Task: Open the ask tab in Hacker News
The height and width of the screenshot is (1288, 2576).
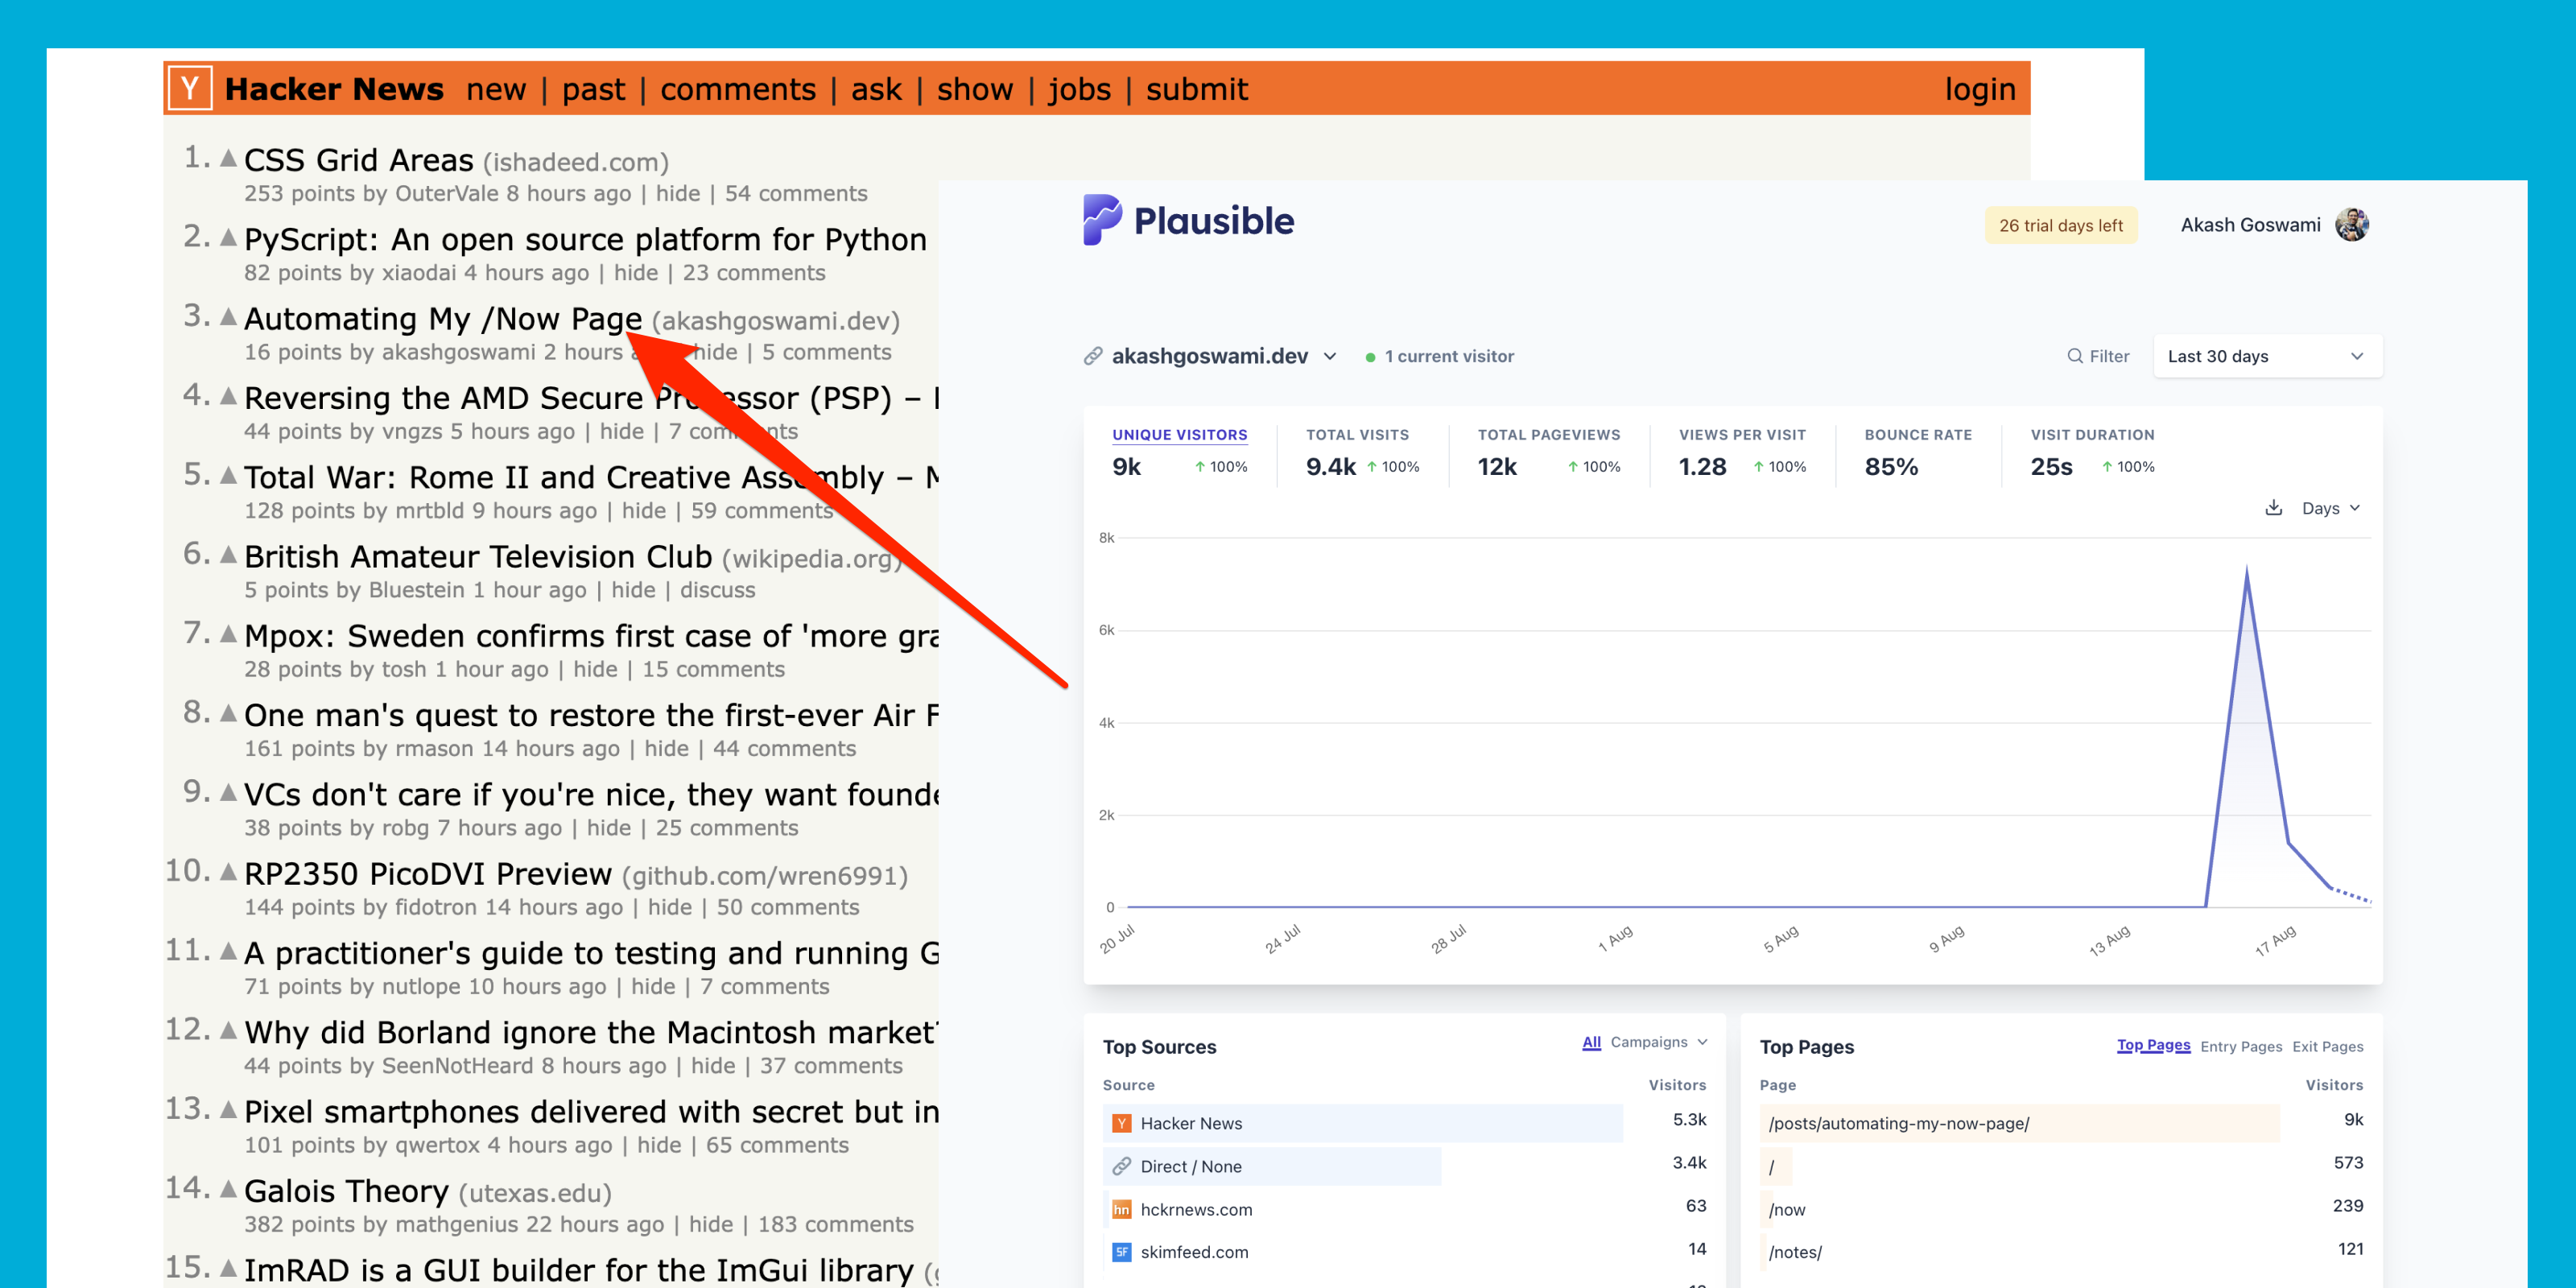Action: pyautogui.click(x=876, y=89)
